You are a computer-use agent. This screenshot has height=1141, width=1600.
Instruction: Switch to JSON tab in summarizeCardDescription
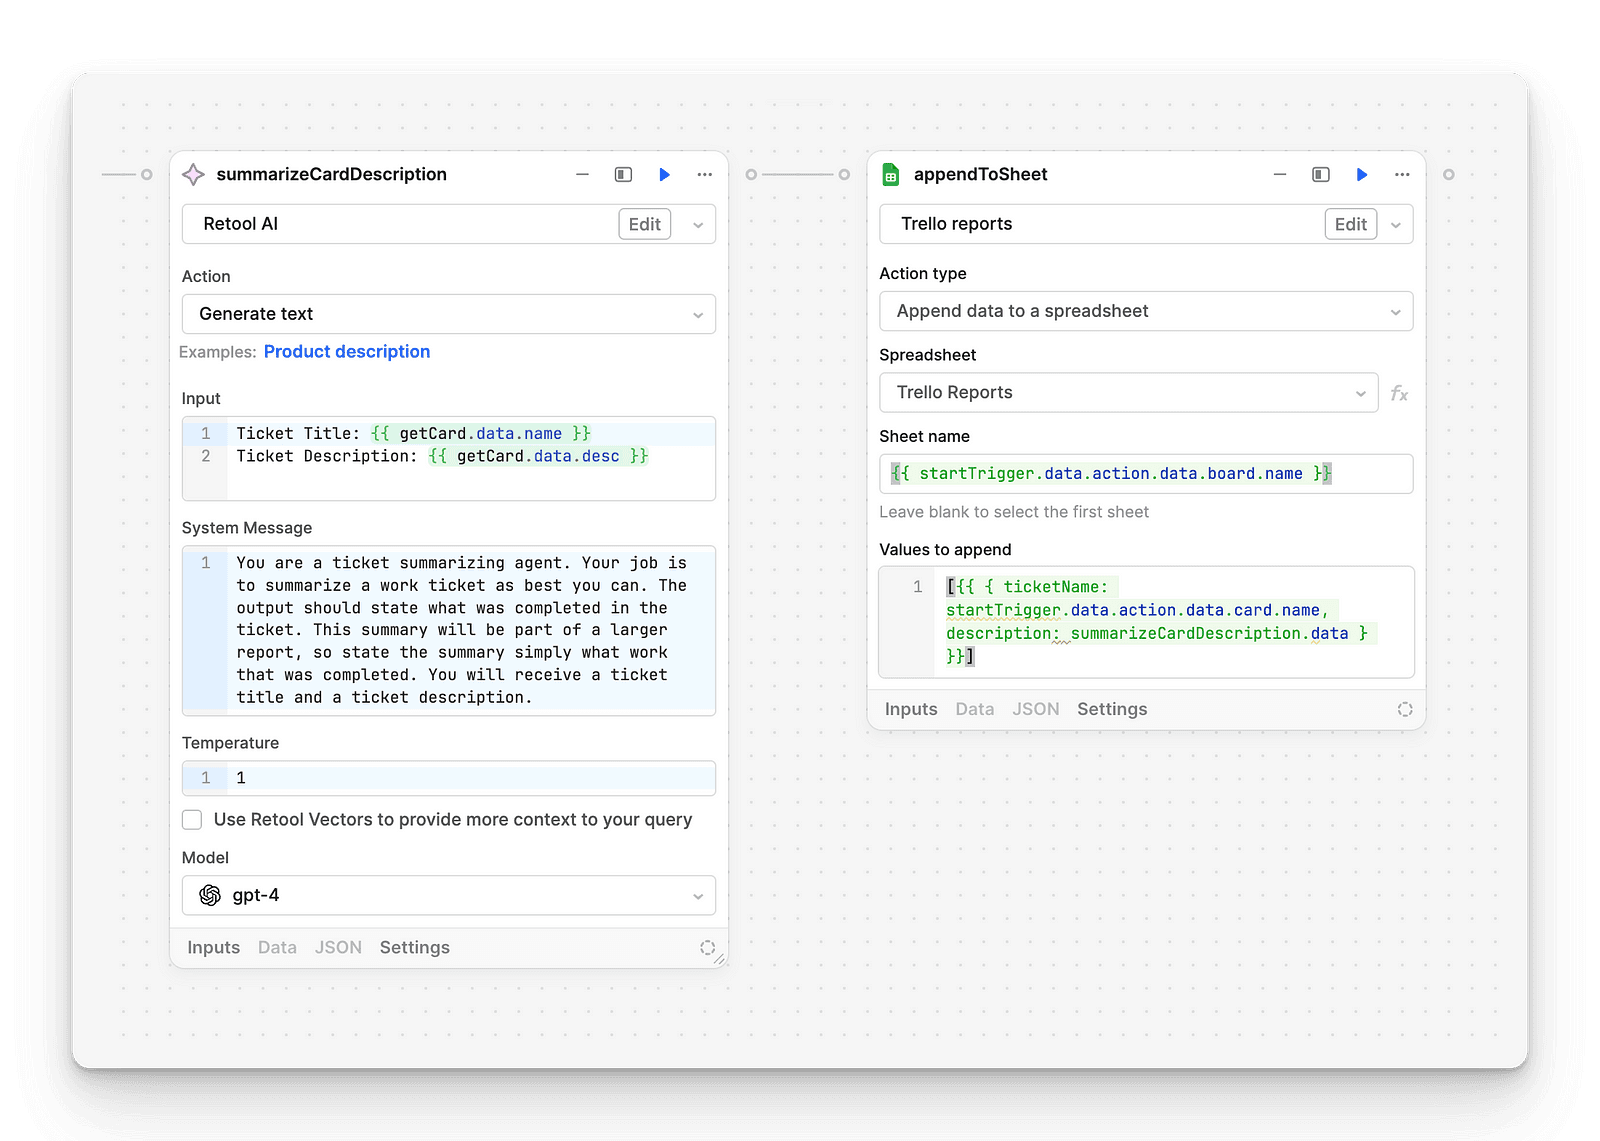338,948
